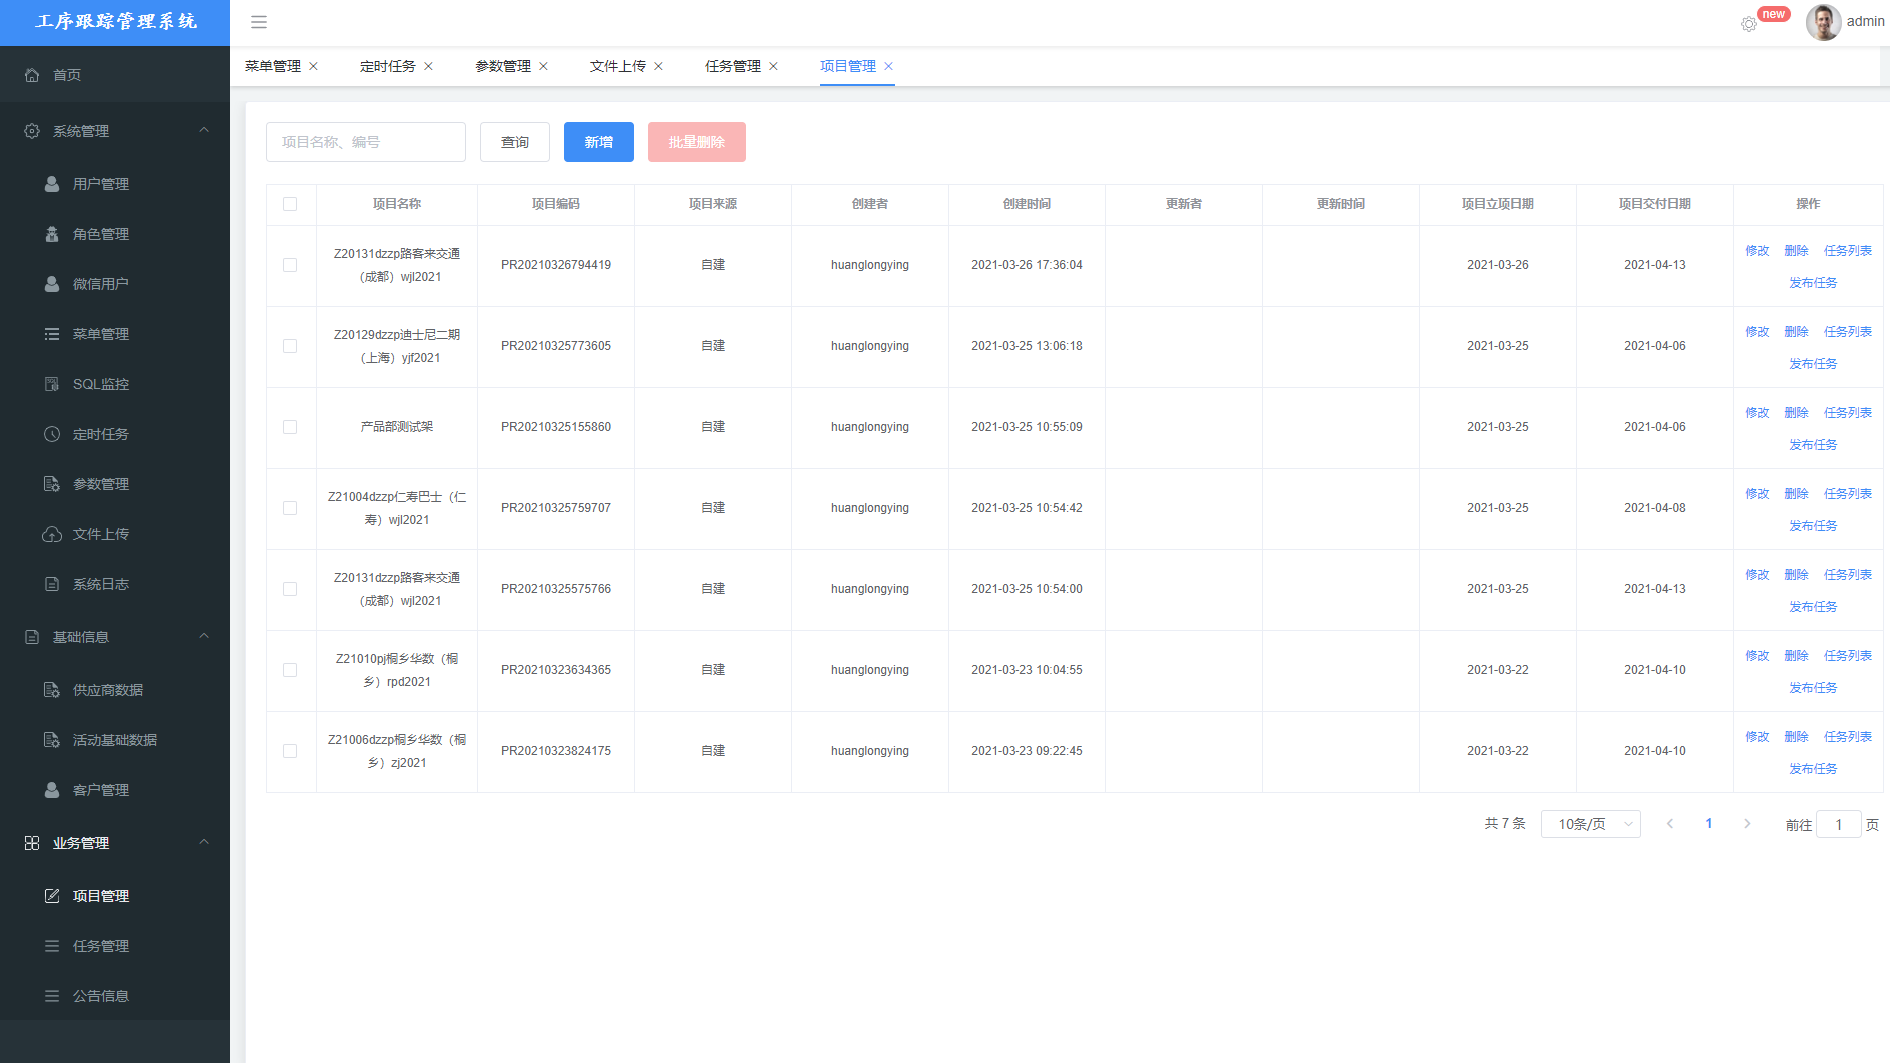The width and height of the screenshot is (1890, 1063).
Task: Open the 10条/页 page size dropdown
Action: pyautogui.click(x=1590, y=824)
